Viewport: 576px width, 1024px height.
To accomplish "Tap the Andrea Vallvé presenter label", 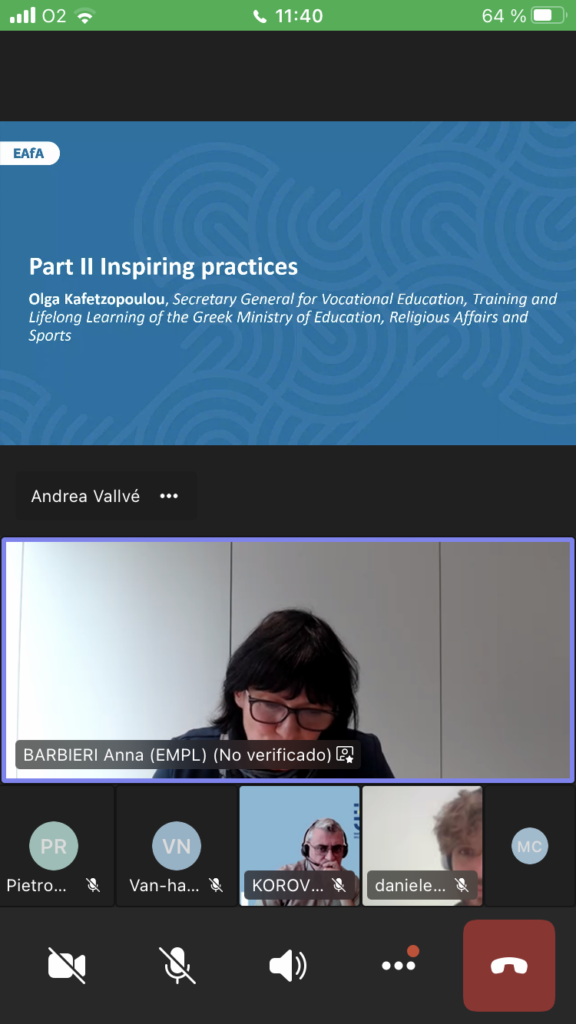I will pos(86,496).
